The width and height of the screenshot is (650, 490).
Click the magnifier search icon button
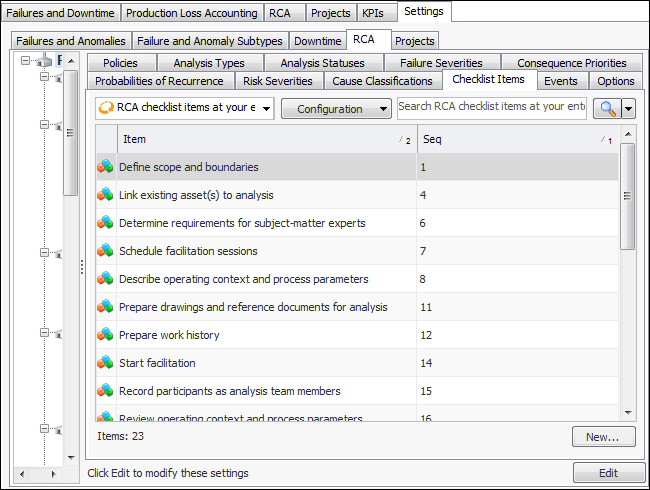click(x=606, y=108)
